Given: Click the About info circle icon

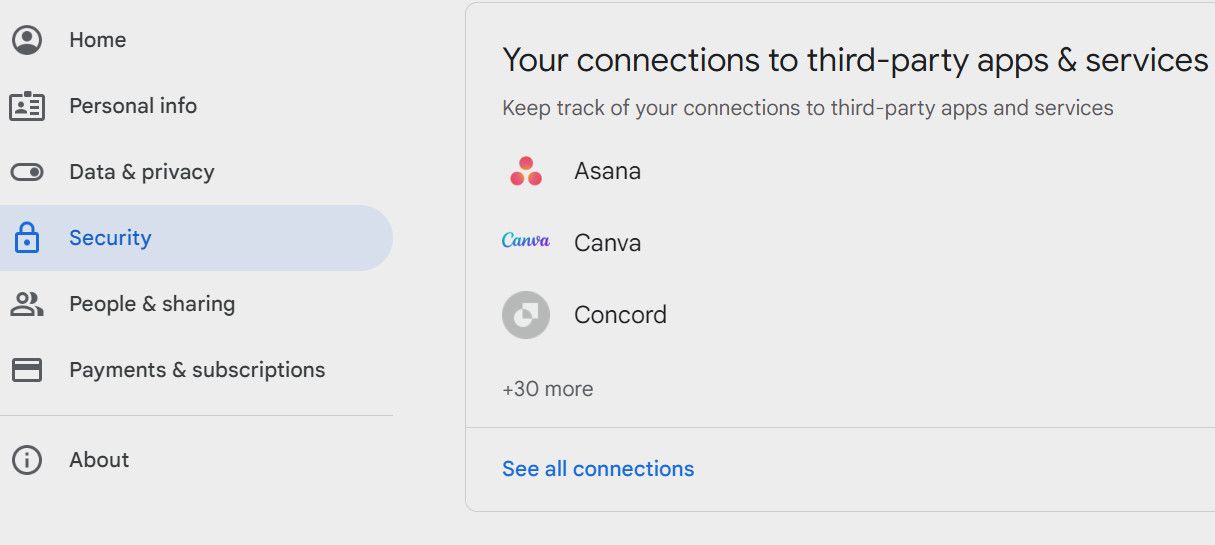Looking at the screenshot, I should 27,460.
